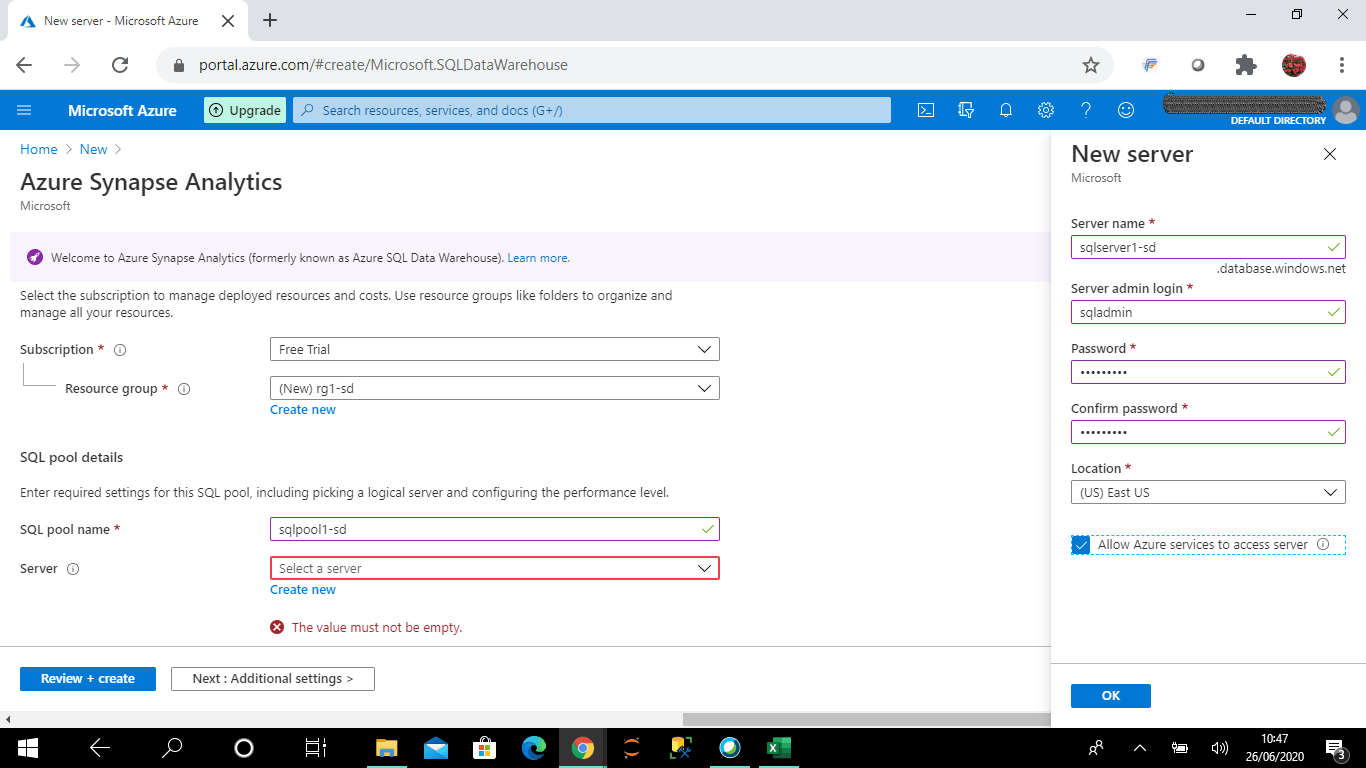Open the Select a server dropdown
The height and width of the screenshot is (768, 1366).
coord(494,568)
